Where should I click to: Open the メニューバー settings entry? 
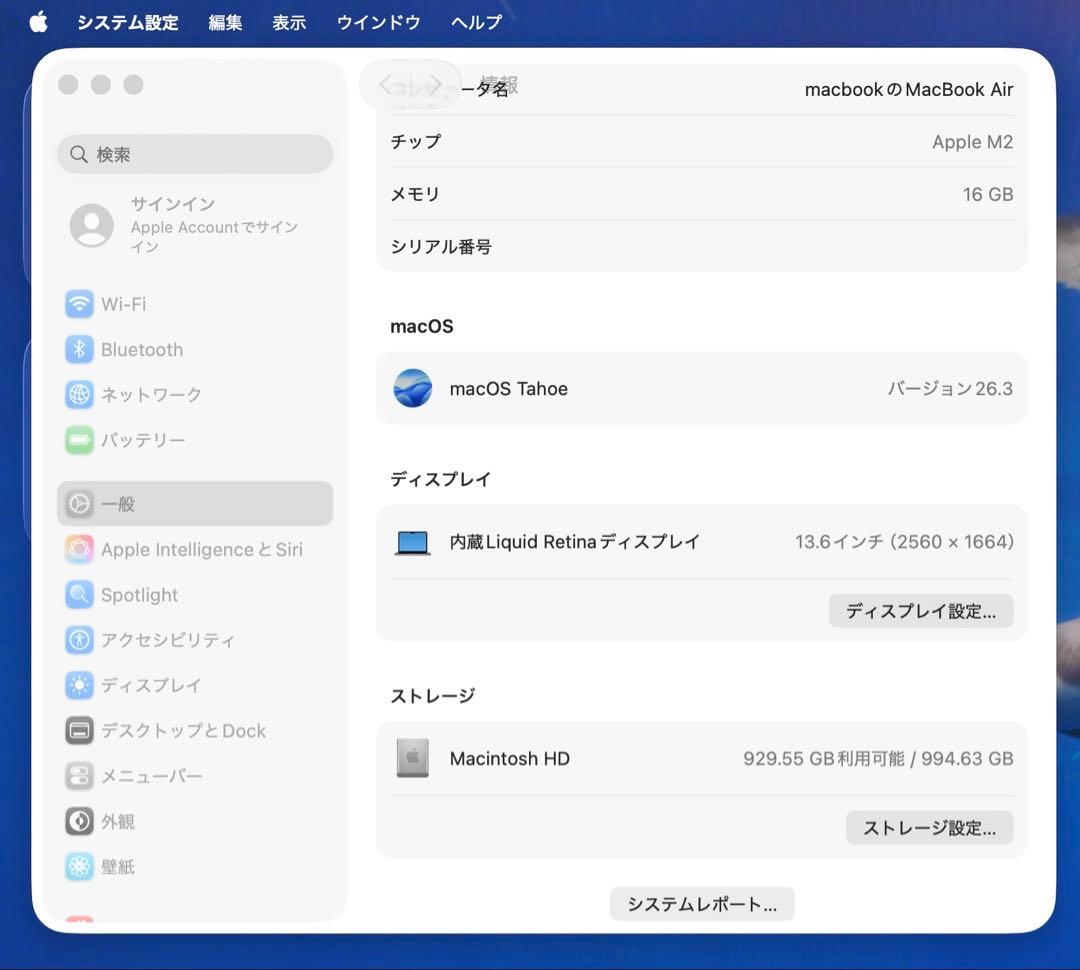pos(80,776)
